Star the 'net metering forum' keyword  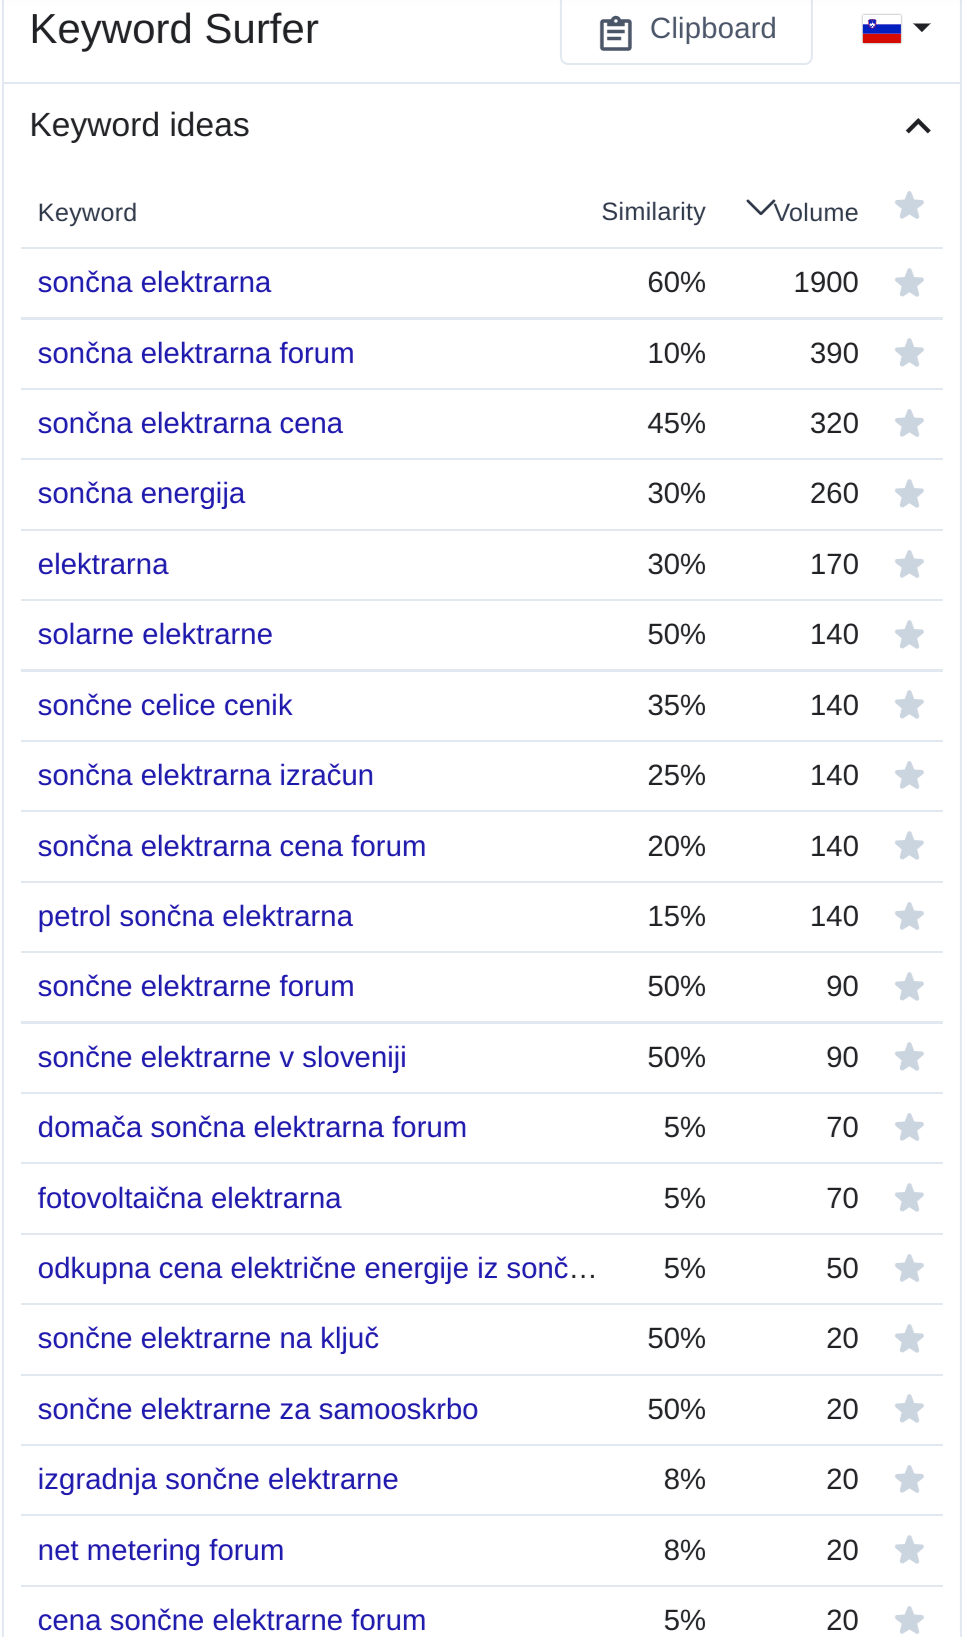[909, 1550]
